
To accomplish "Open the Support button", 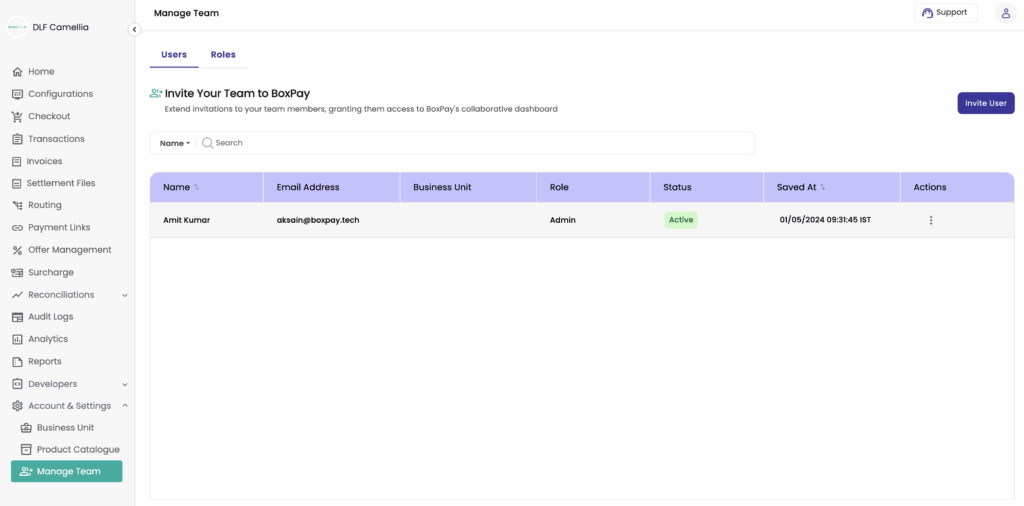I will 946,12.
